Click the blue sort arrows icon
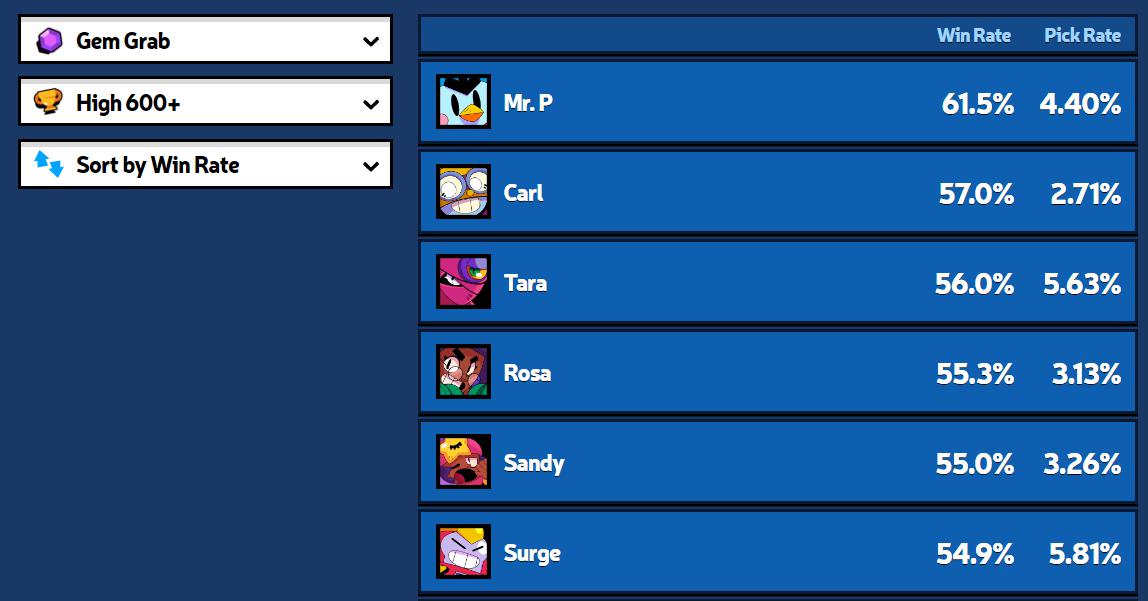Viewport: 1148px width, 601px height. point(49,164)
